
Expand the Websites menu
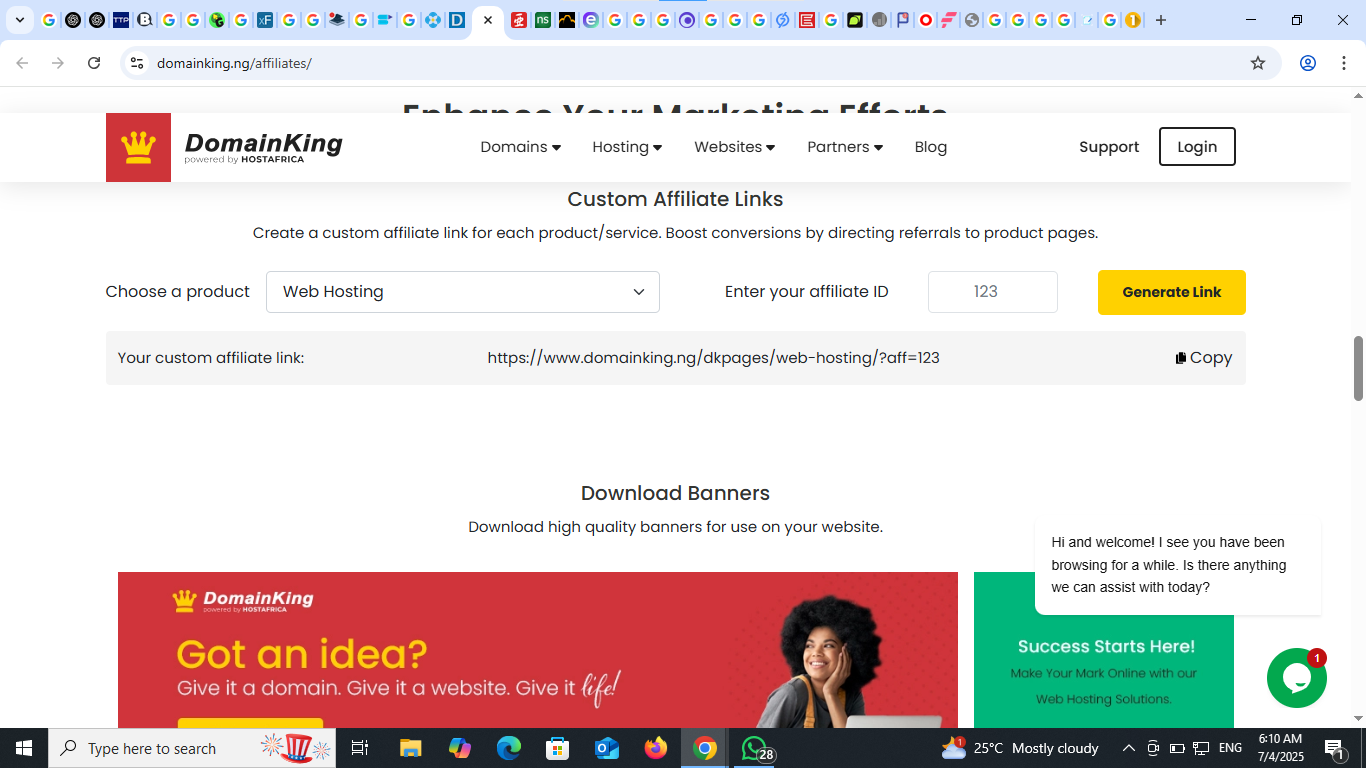point(735,147)
